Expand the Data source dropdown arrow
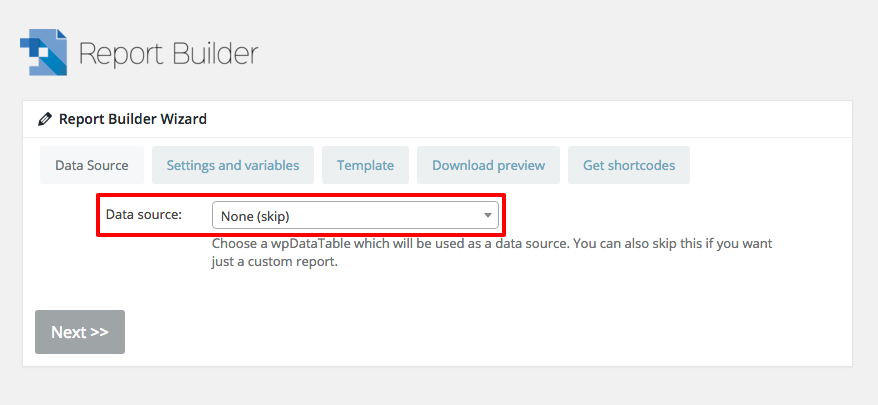 (x=488, y=215)
